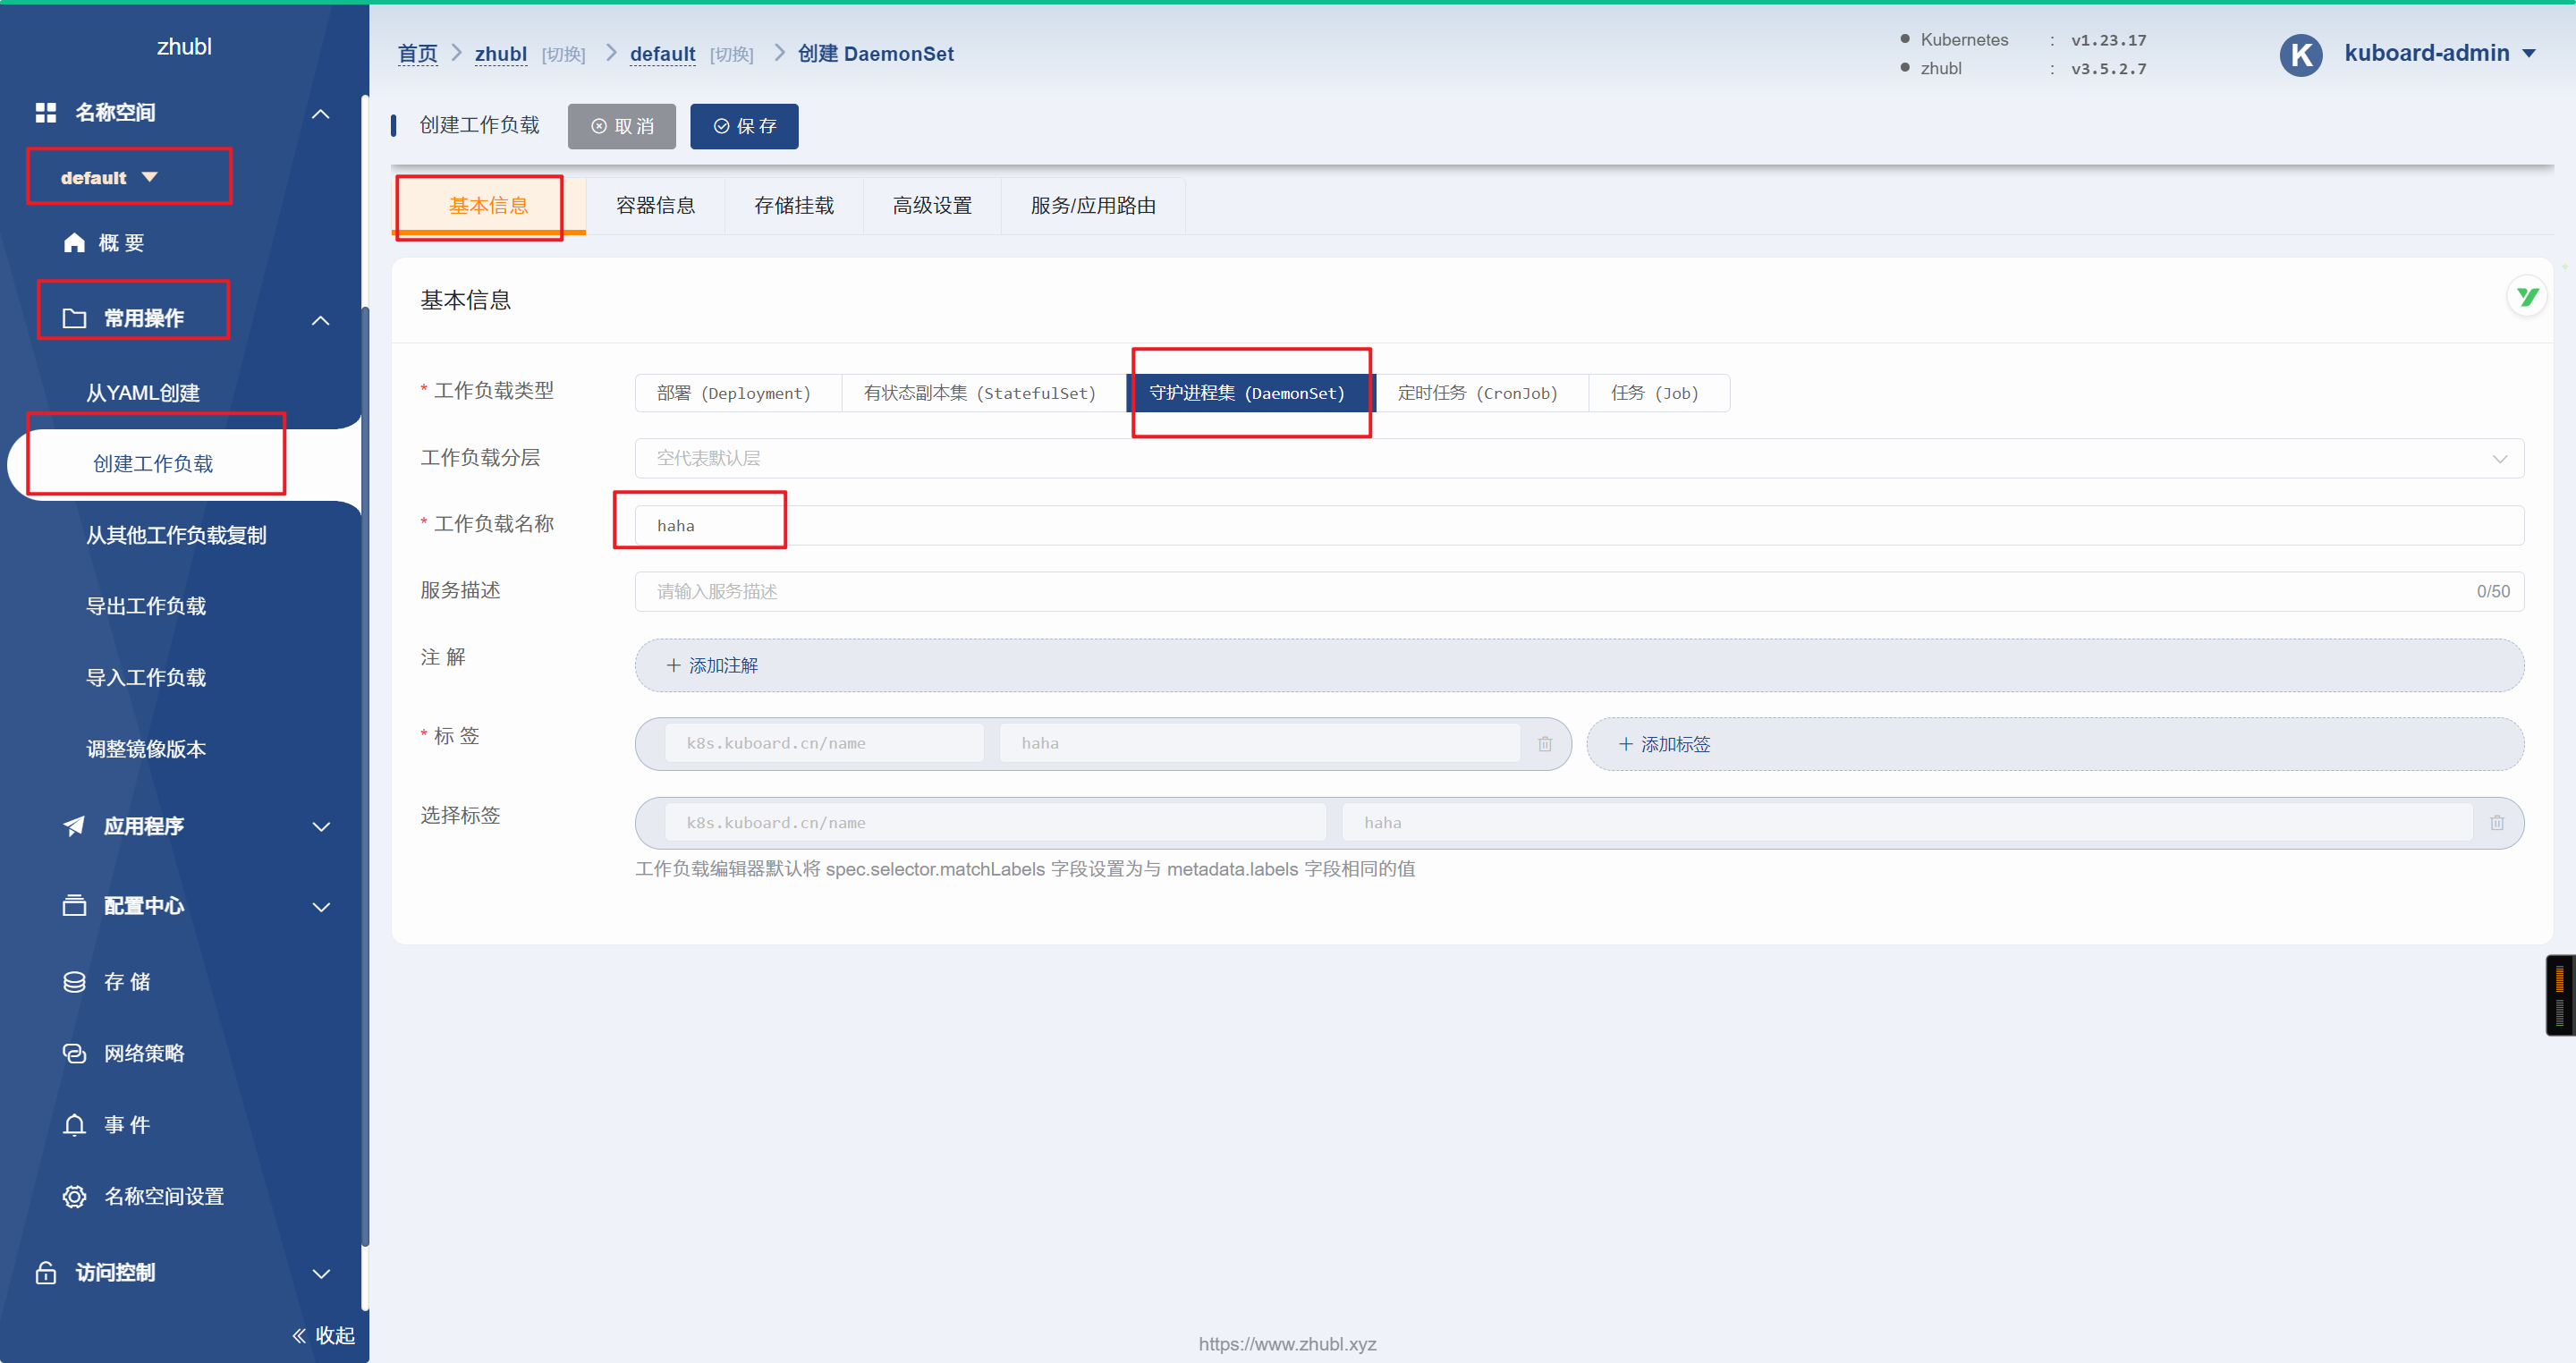The width and height of the screenshot is (2576, 1363).
Task: Open 调整镜像版本 in the sidebar
Action: click(x=146, y=749)
